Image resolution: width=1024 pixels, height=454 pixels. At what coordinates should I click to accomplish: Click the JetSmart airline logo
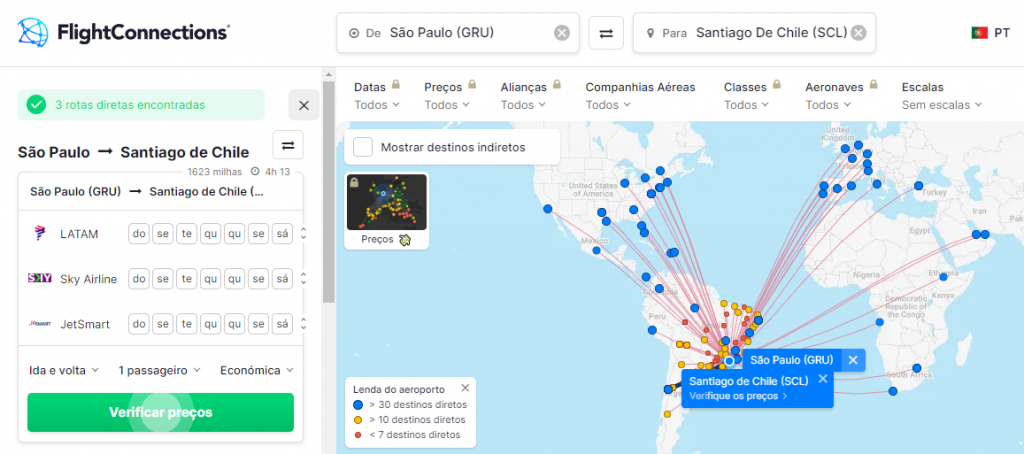(x=39, y=323)
